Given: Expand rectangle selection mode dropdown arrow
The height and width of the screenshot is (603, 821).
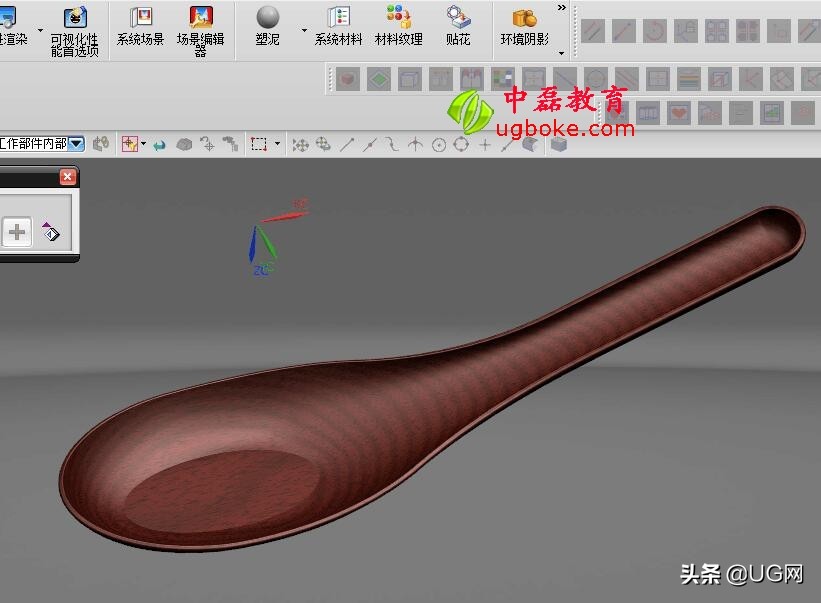Looking at the screenshot, I should [x=277, y=145].
